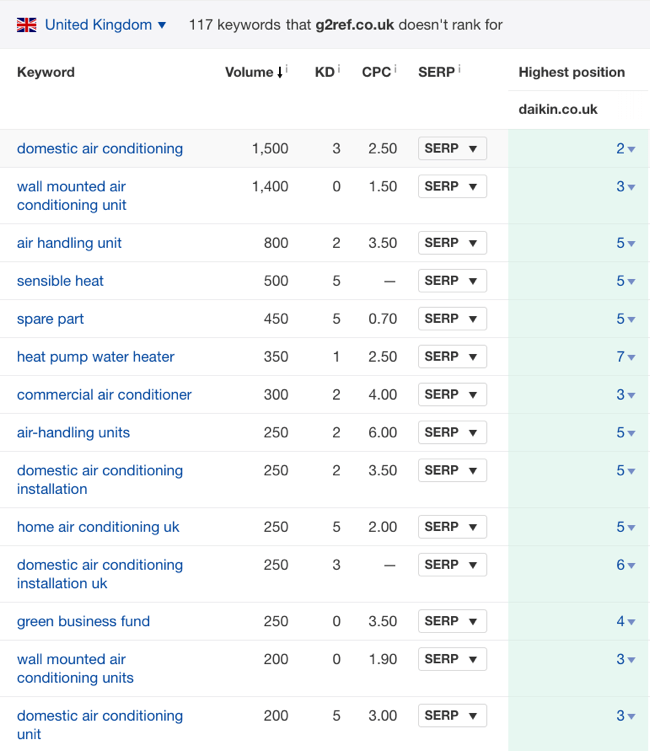The height and width of the screenshot is (751, 650).
Task: Open 'domestic air conditioning' keyword link
Action: pos(100,148)
